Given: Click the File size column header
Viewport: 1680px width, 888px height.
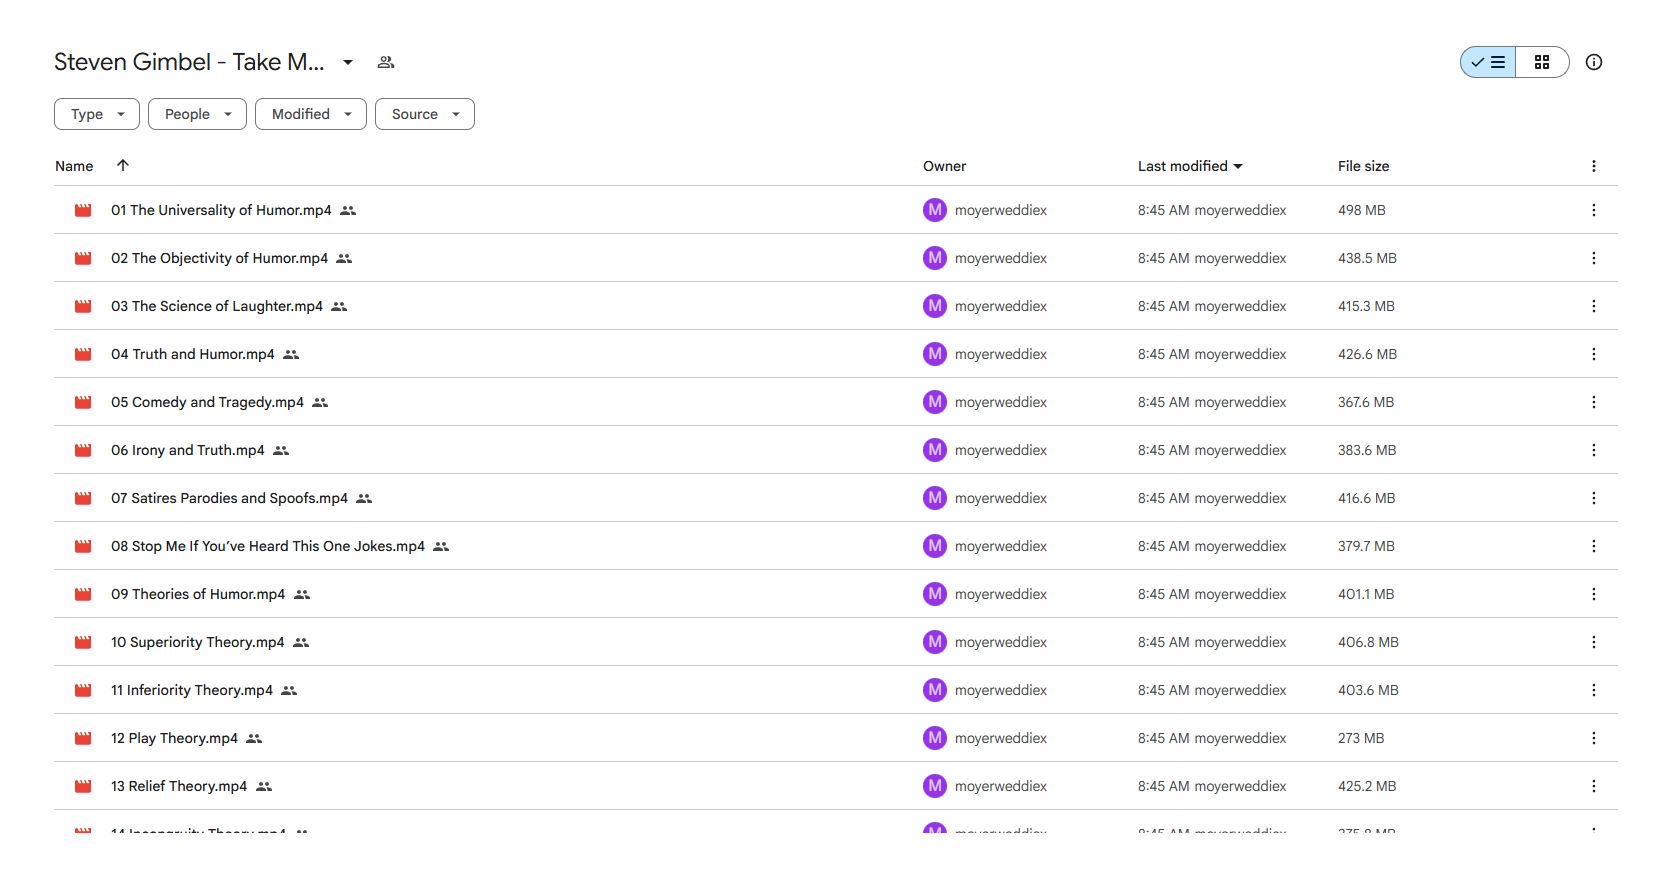Looking at the screenshot, I should pyautogui.click(x=1363, y=166).
